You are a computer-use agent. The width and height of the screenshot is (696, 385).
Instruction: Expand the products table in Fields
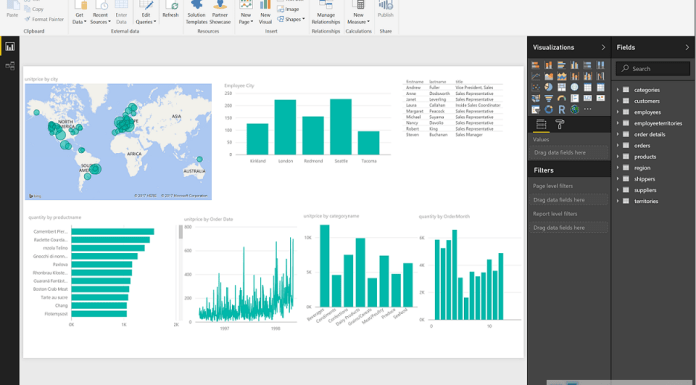coord(617,156)
